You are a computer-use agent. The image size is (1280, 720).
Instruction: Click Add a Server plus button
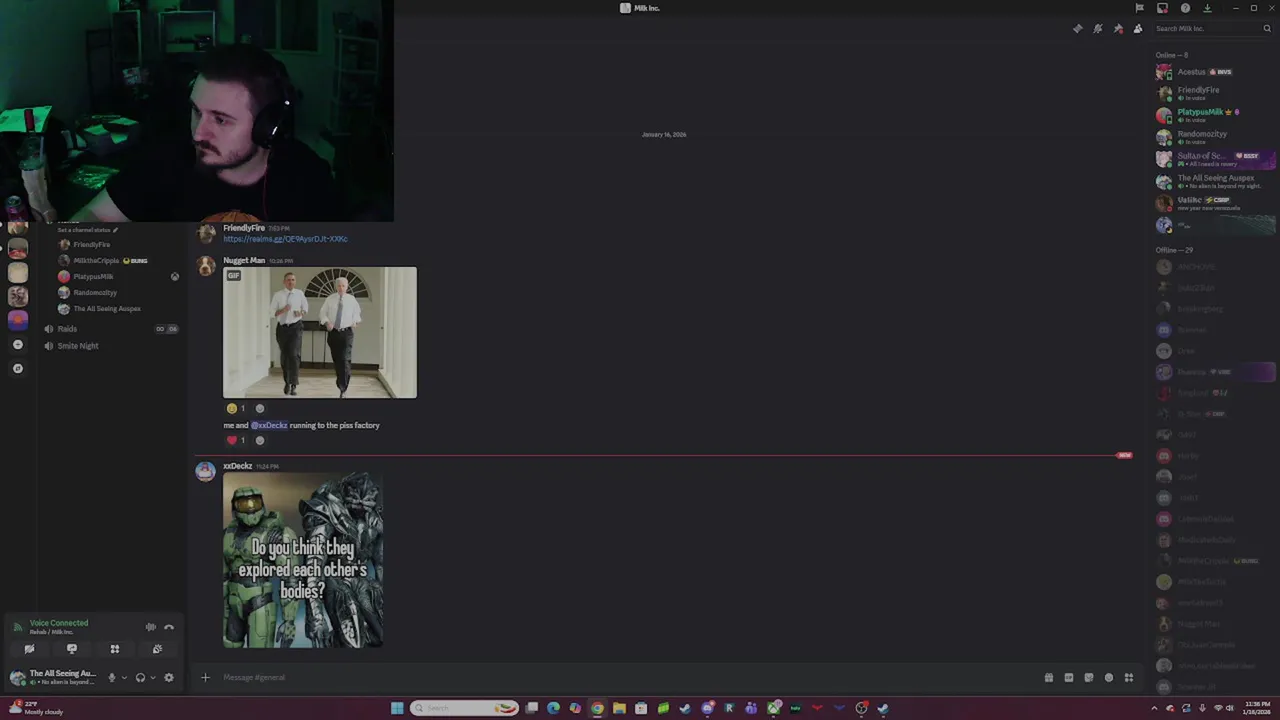(17, 345)
